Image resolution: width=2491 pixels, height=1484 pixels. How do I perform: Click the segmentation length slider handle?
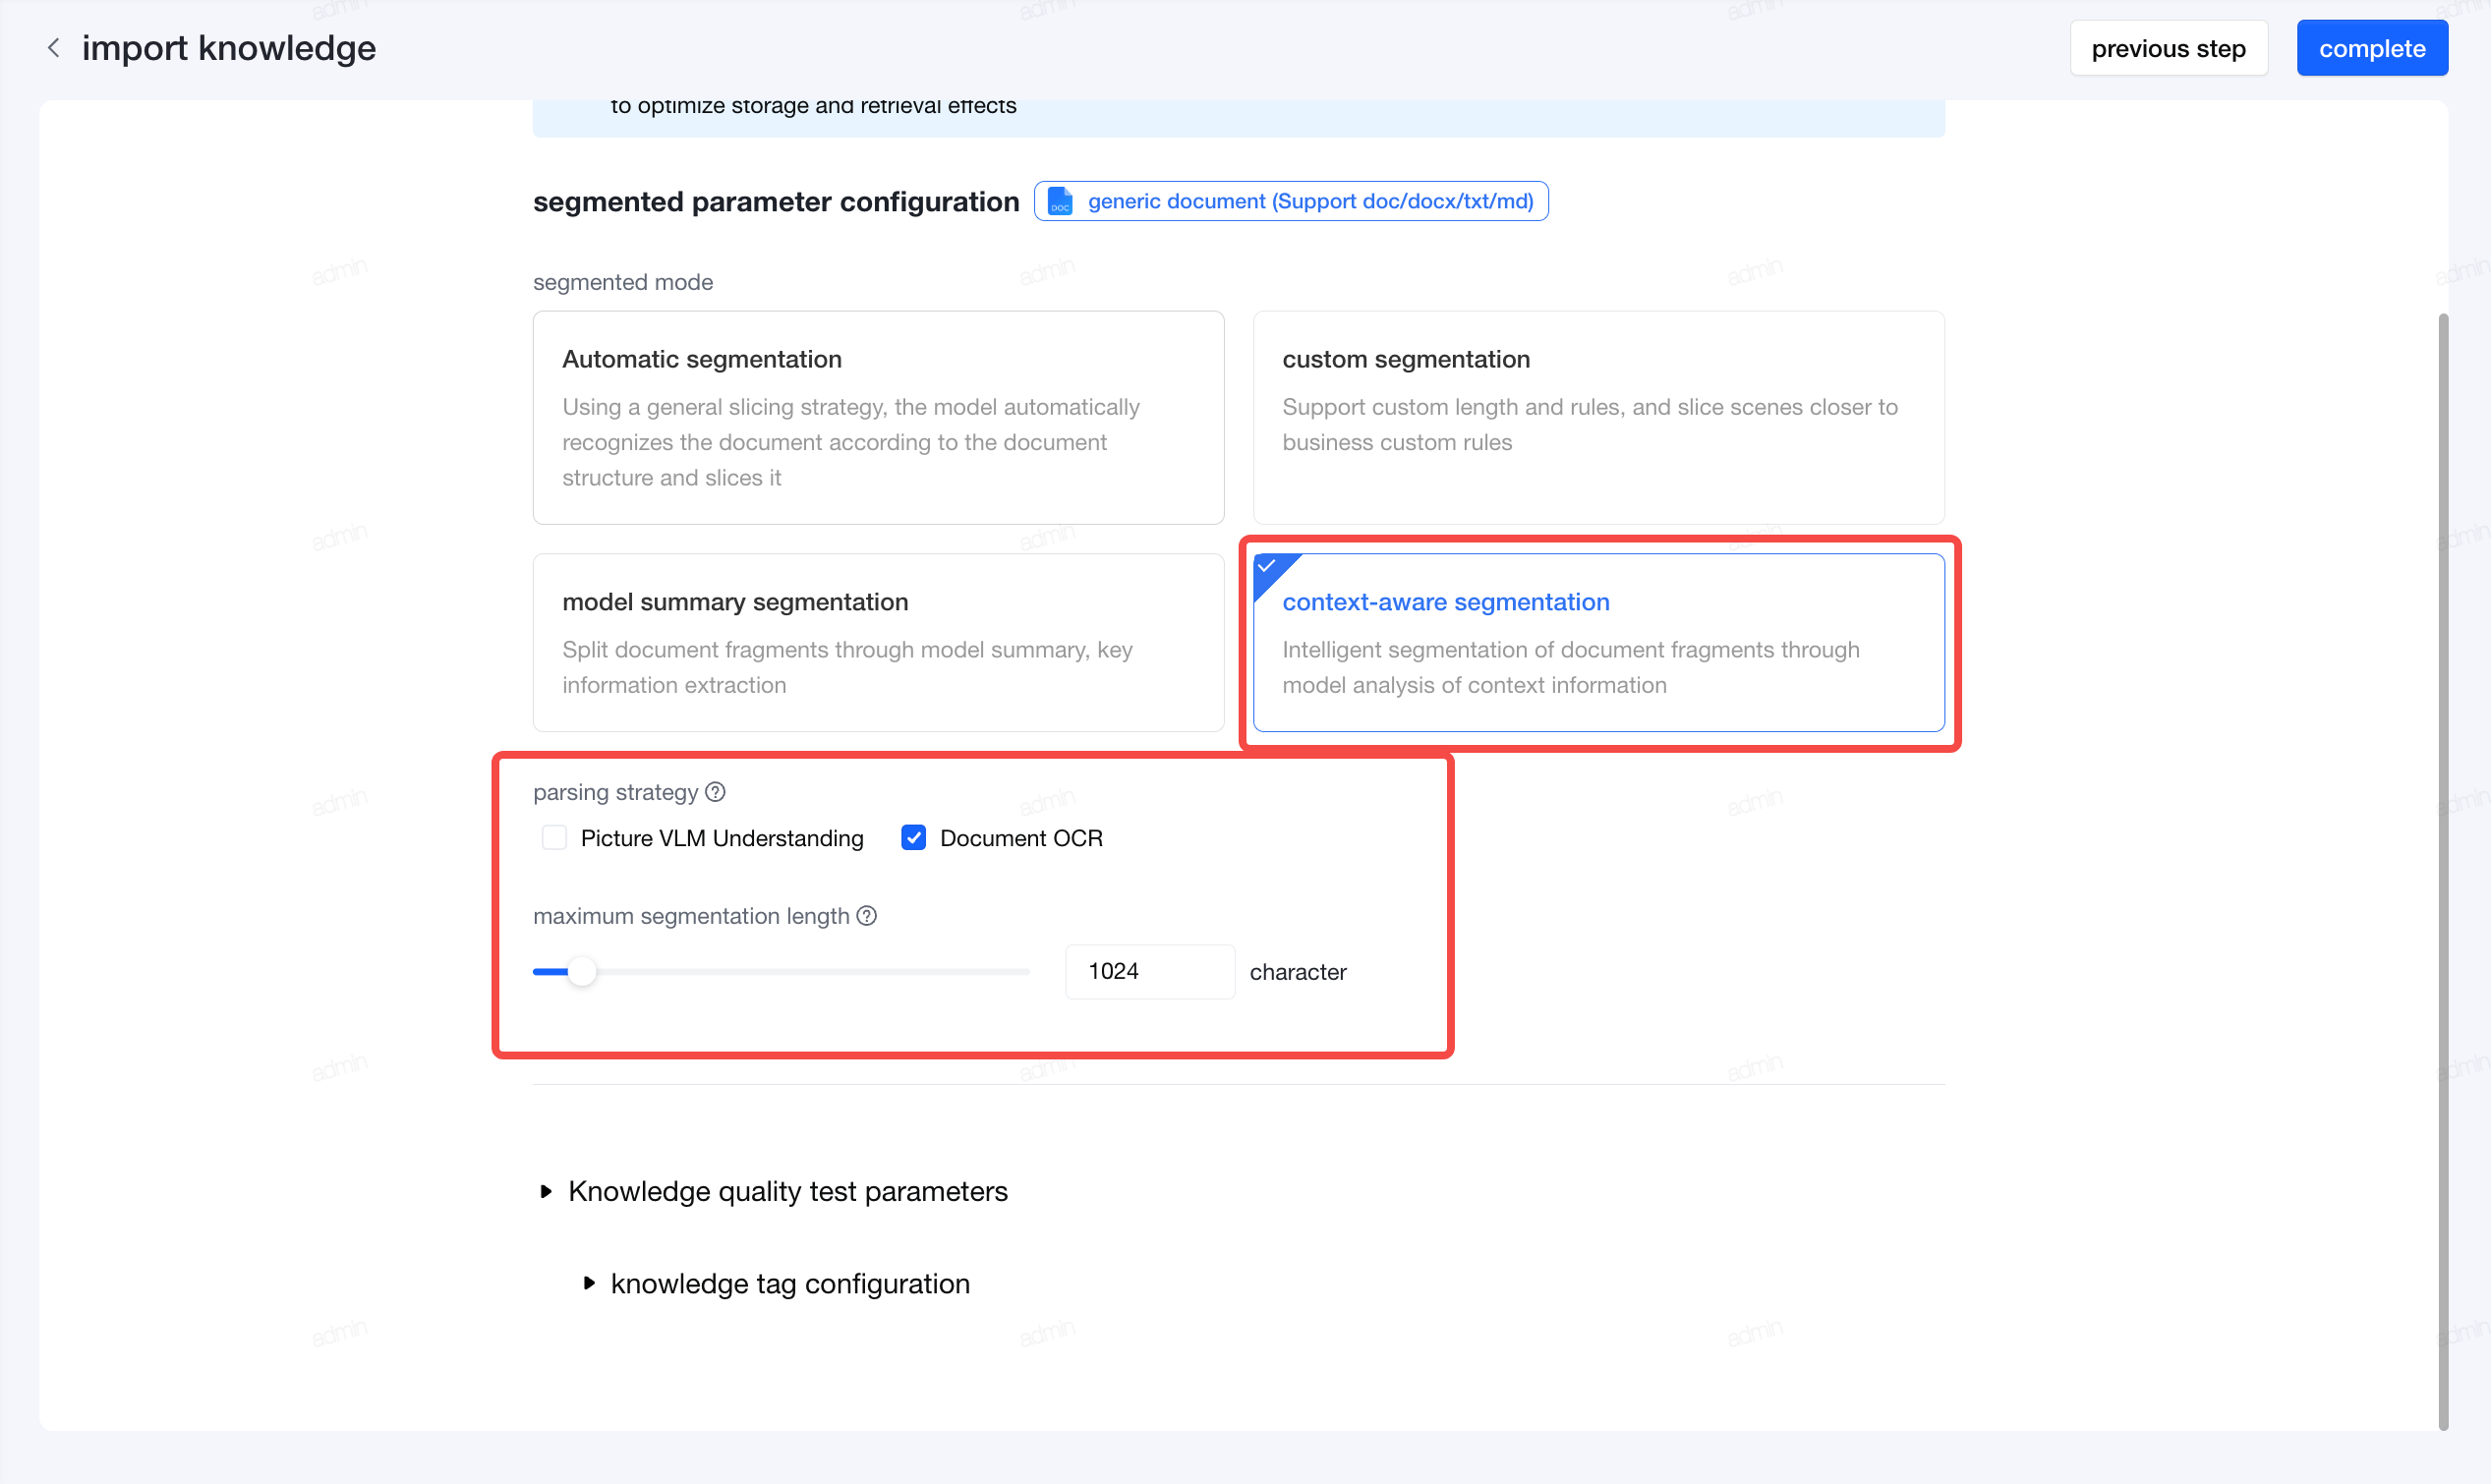coord(582,971)
